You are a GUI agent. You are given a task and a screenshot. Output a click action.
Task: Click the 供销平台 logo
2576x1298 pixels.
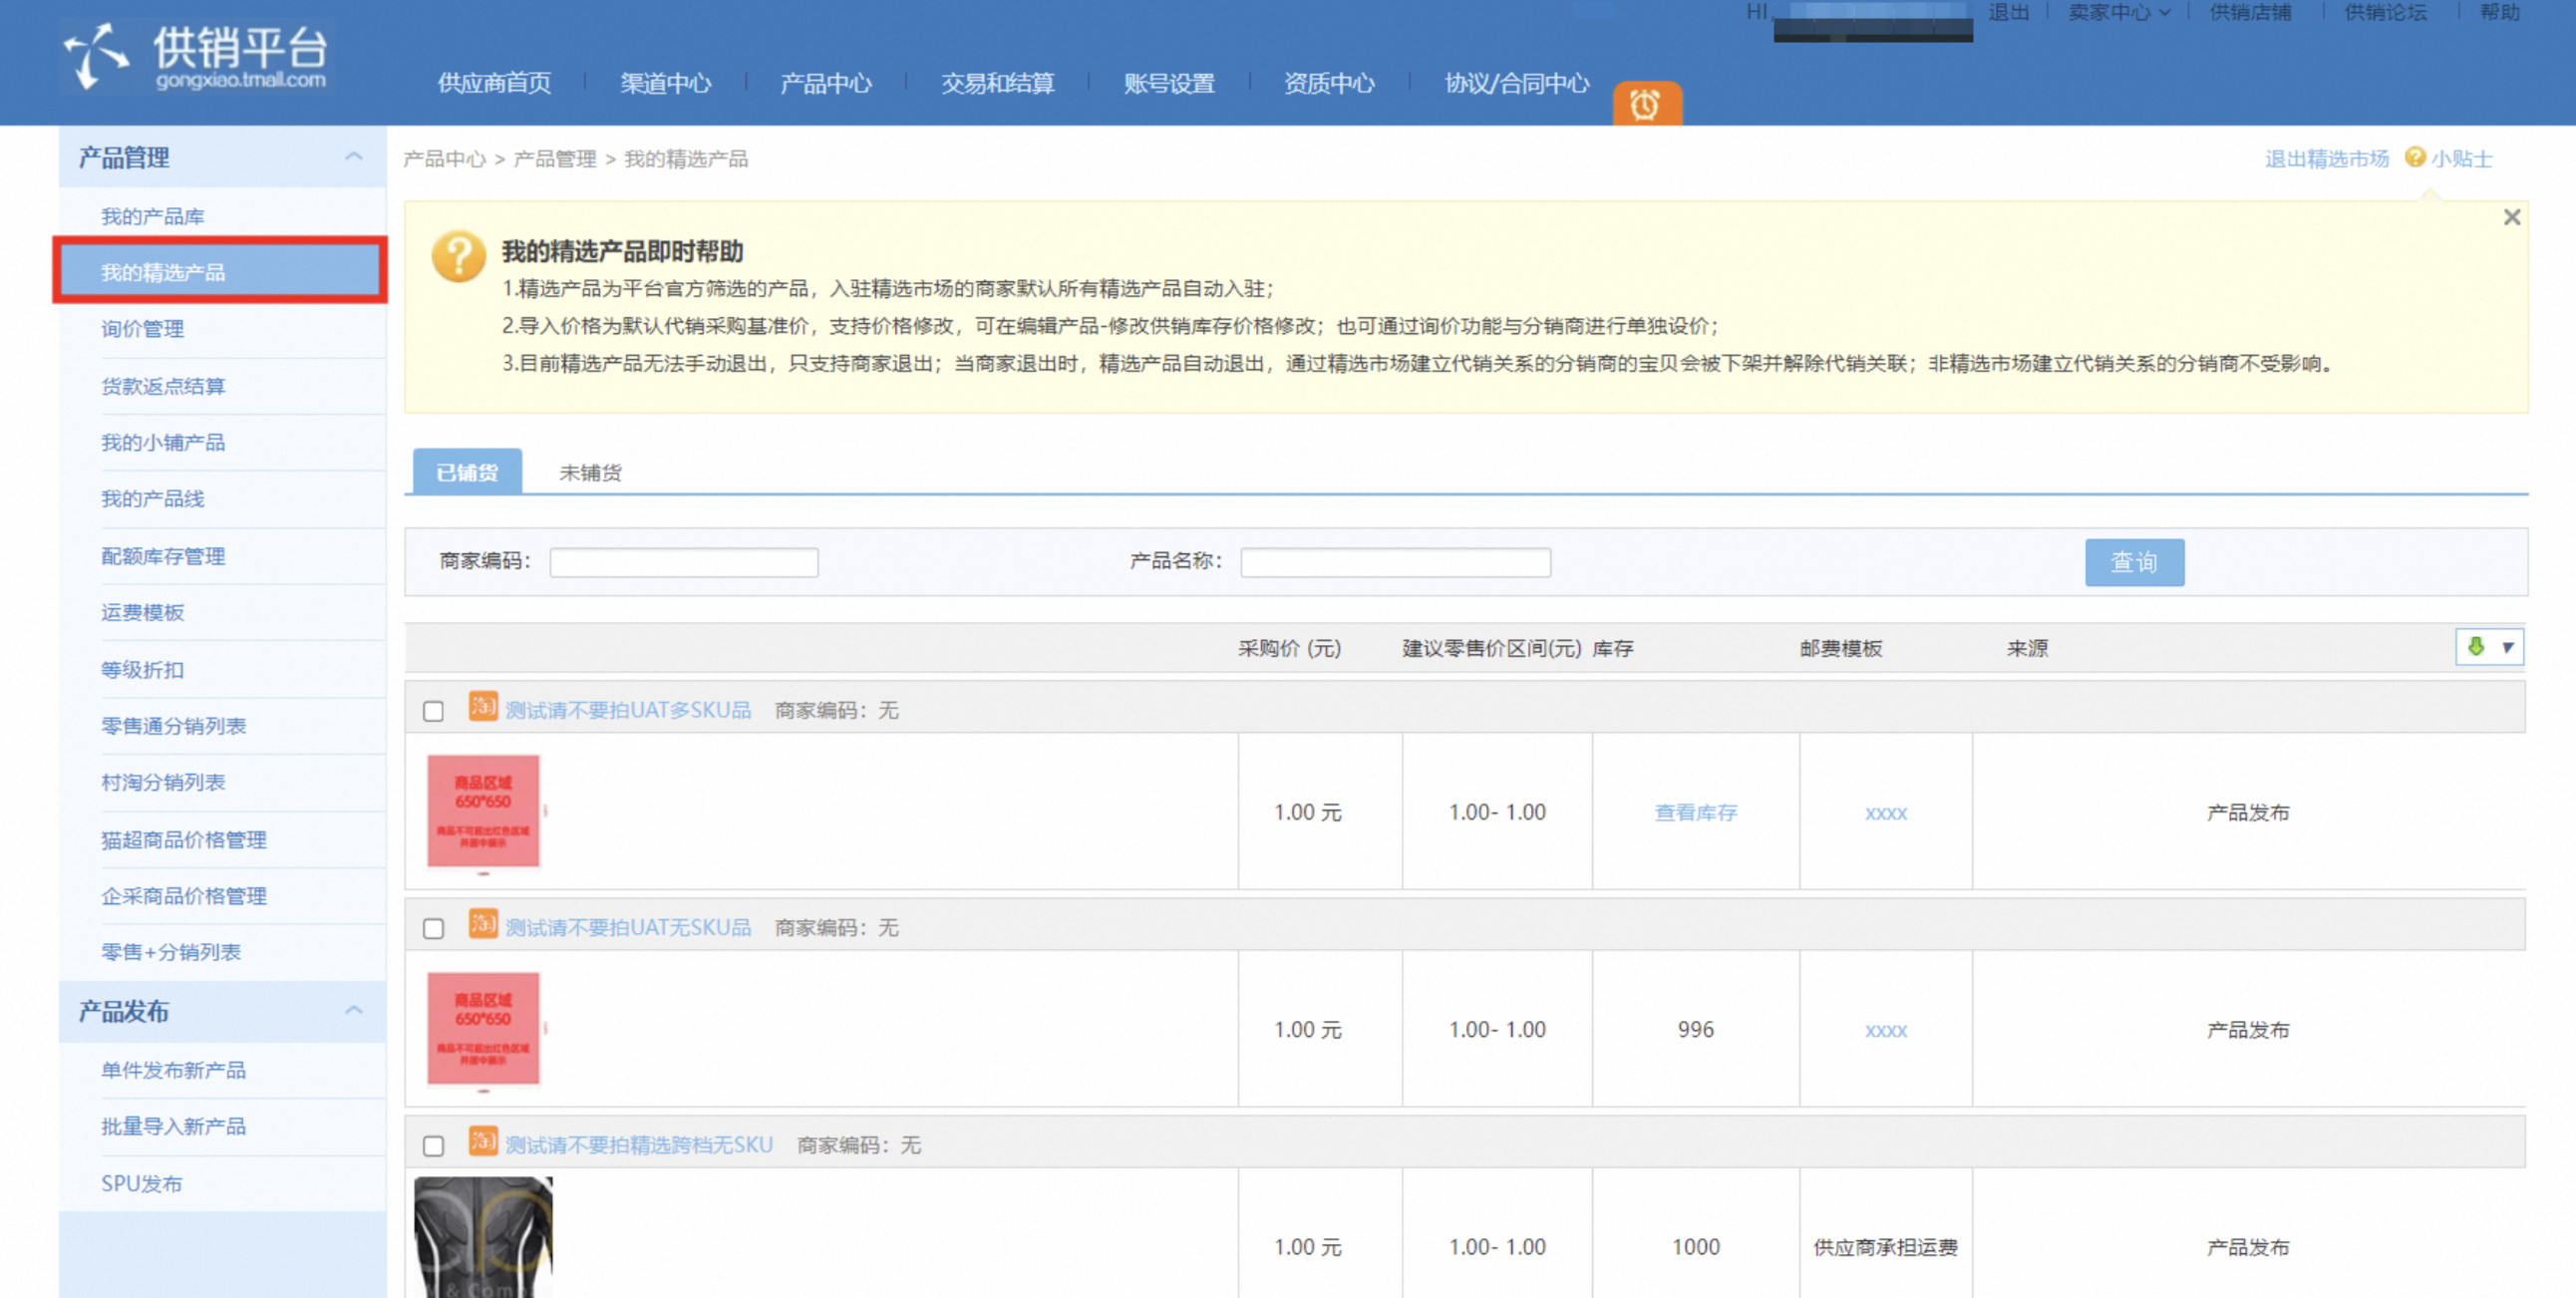tap(196, 57)
